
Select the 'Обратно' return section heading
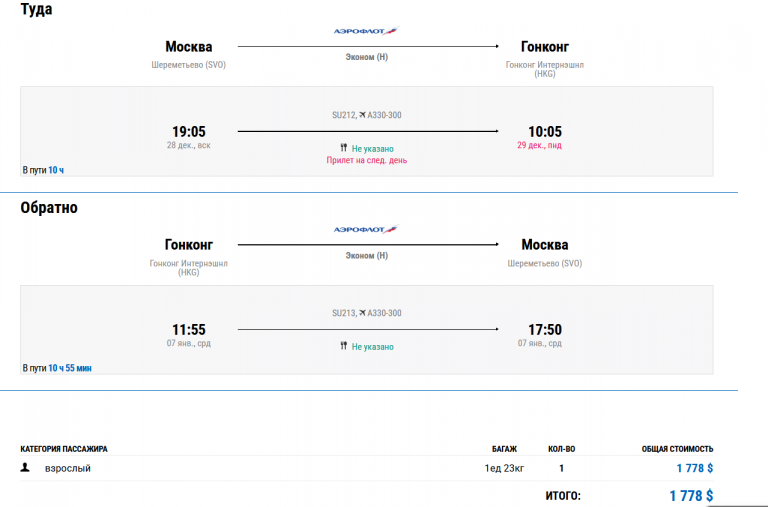click(x=49, y=208)
